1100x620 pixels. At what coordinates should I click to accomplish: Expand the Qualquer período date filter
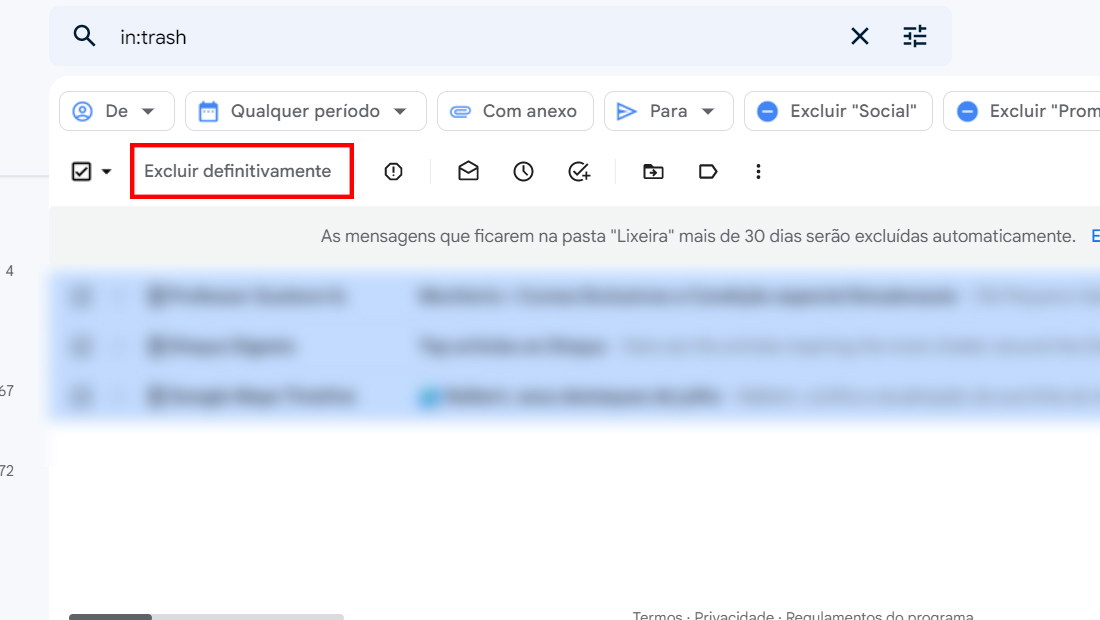coord(305,111)
